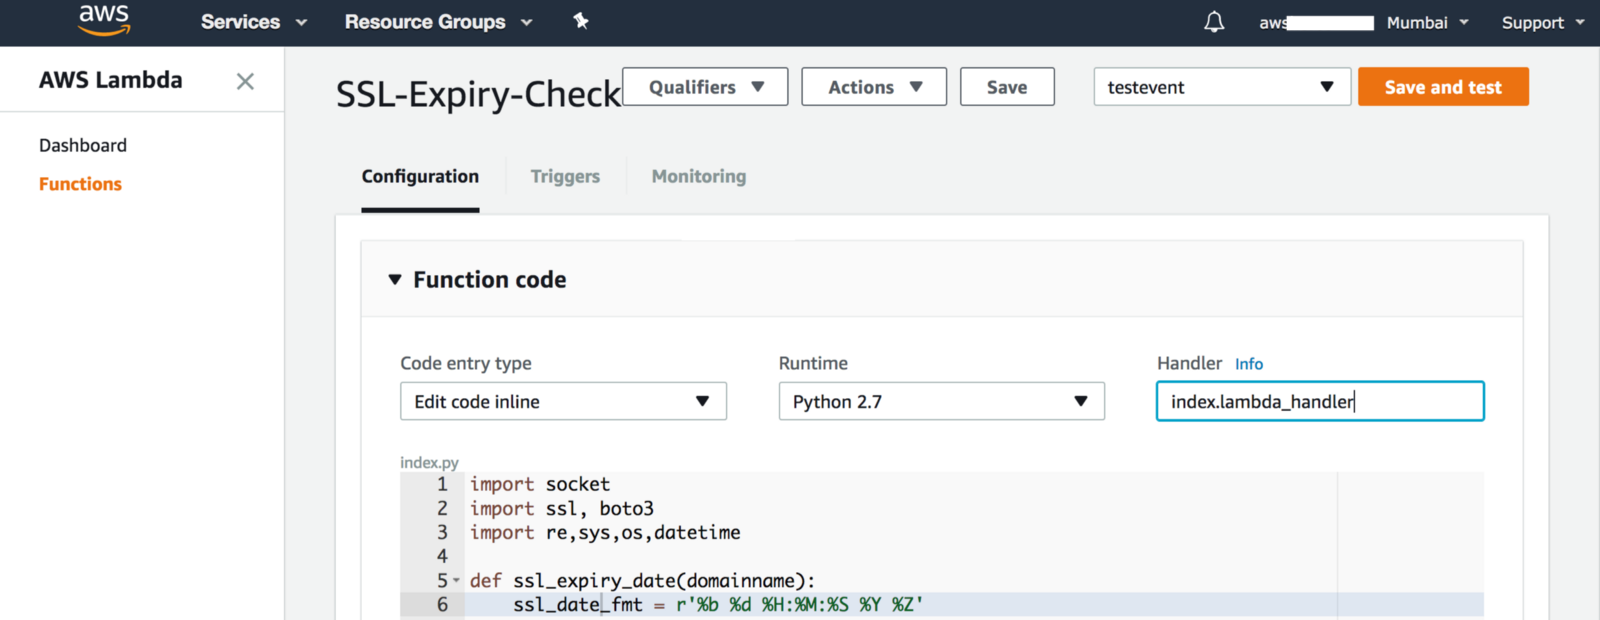Click the ssl_date_fmt code line

point(718,604)
